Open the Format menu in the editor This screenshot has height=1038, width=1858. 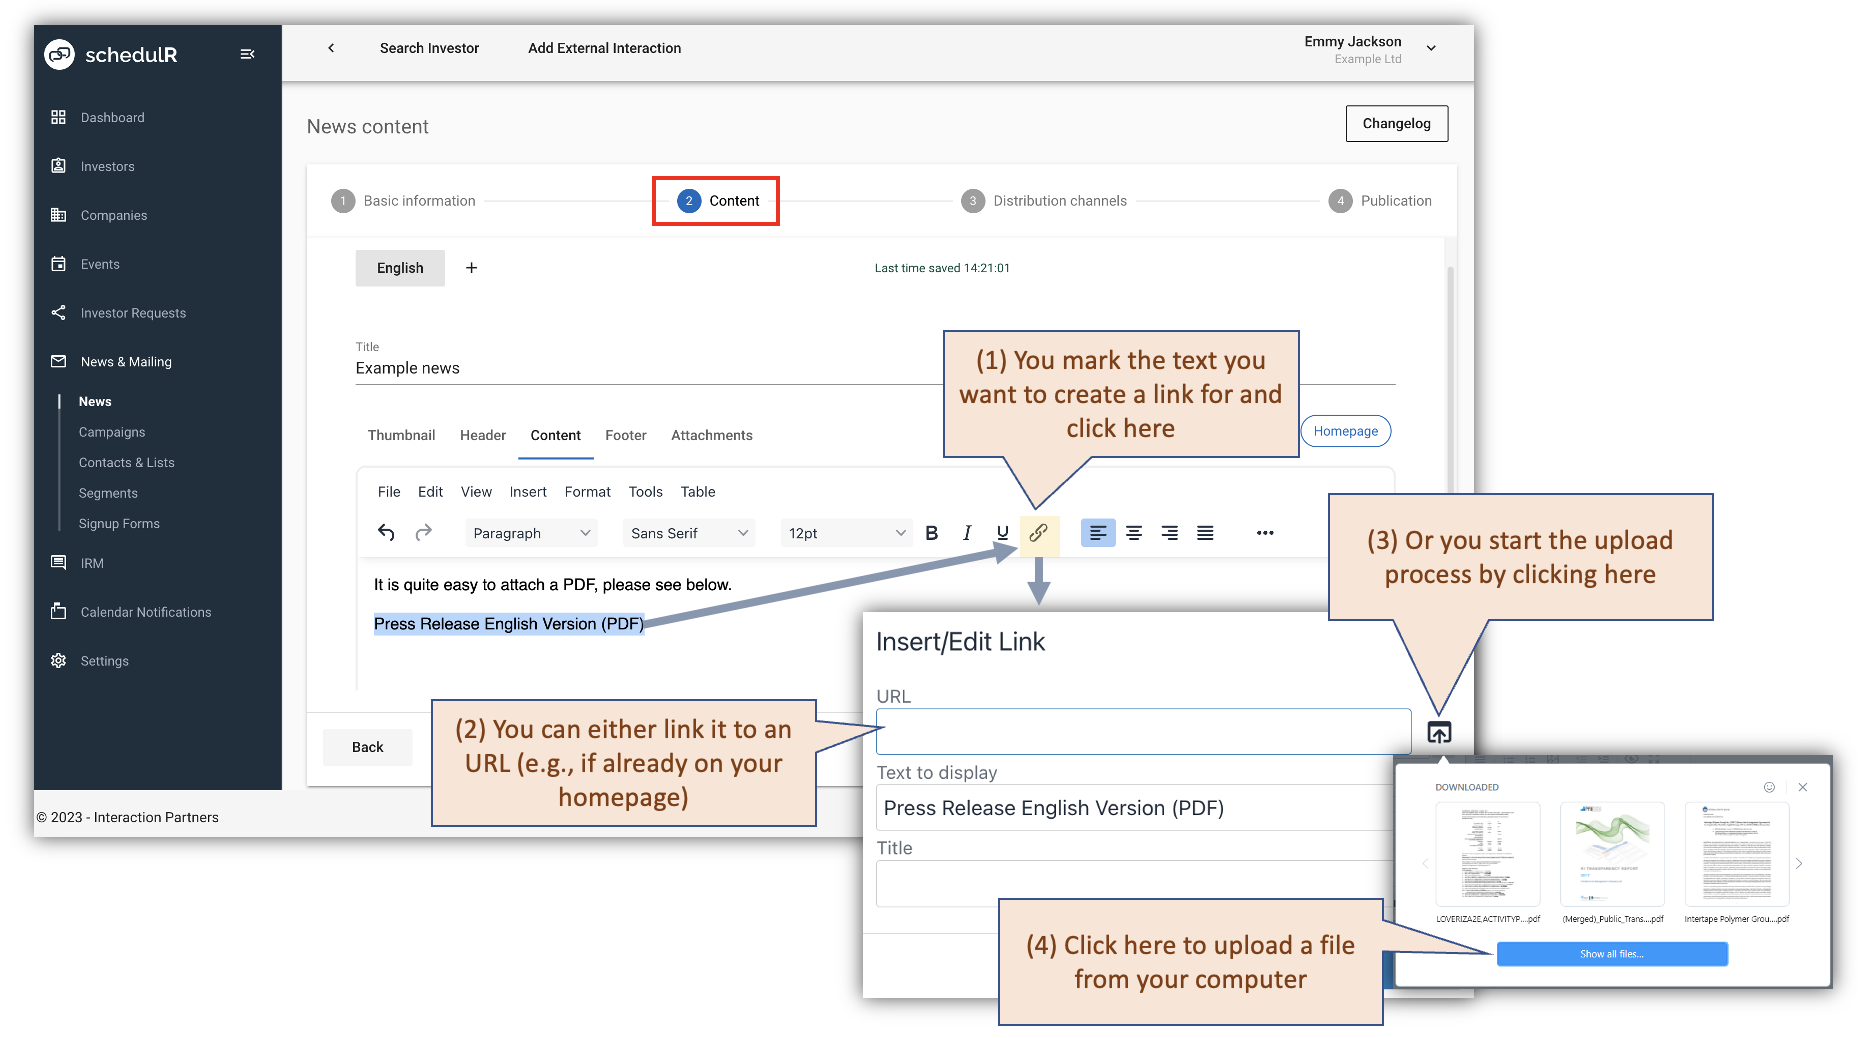587,491
